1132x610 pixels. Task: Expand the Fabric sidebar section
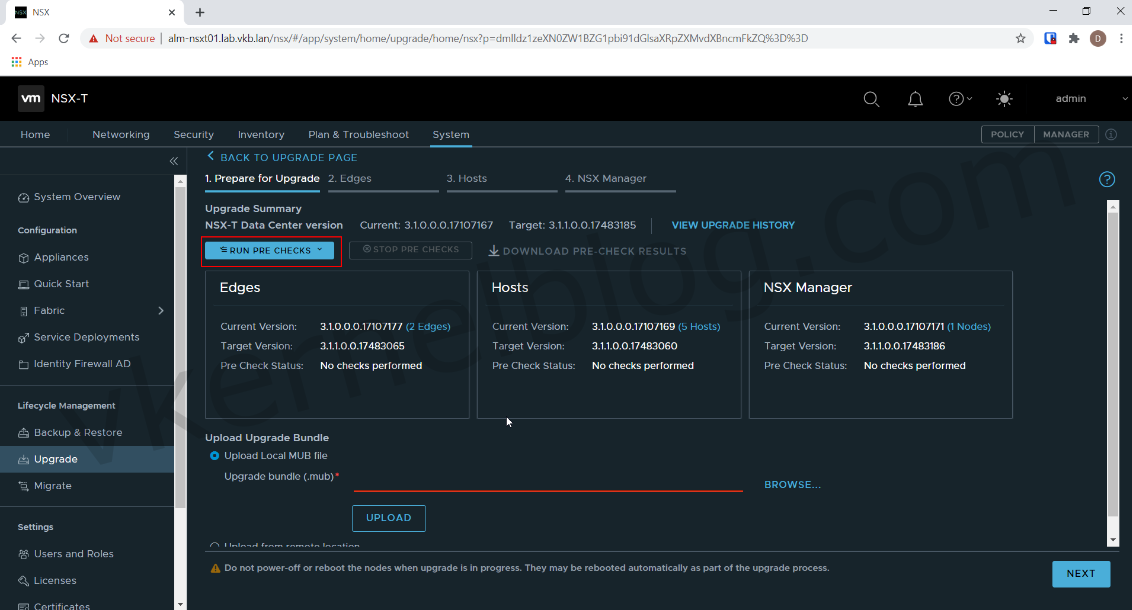(x=158, y=310)
